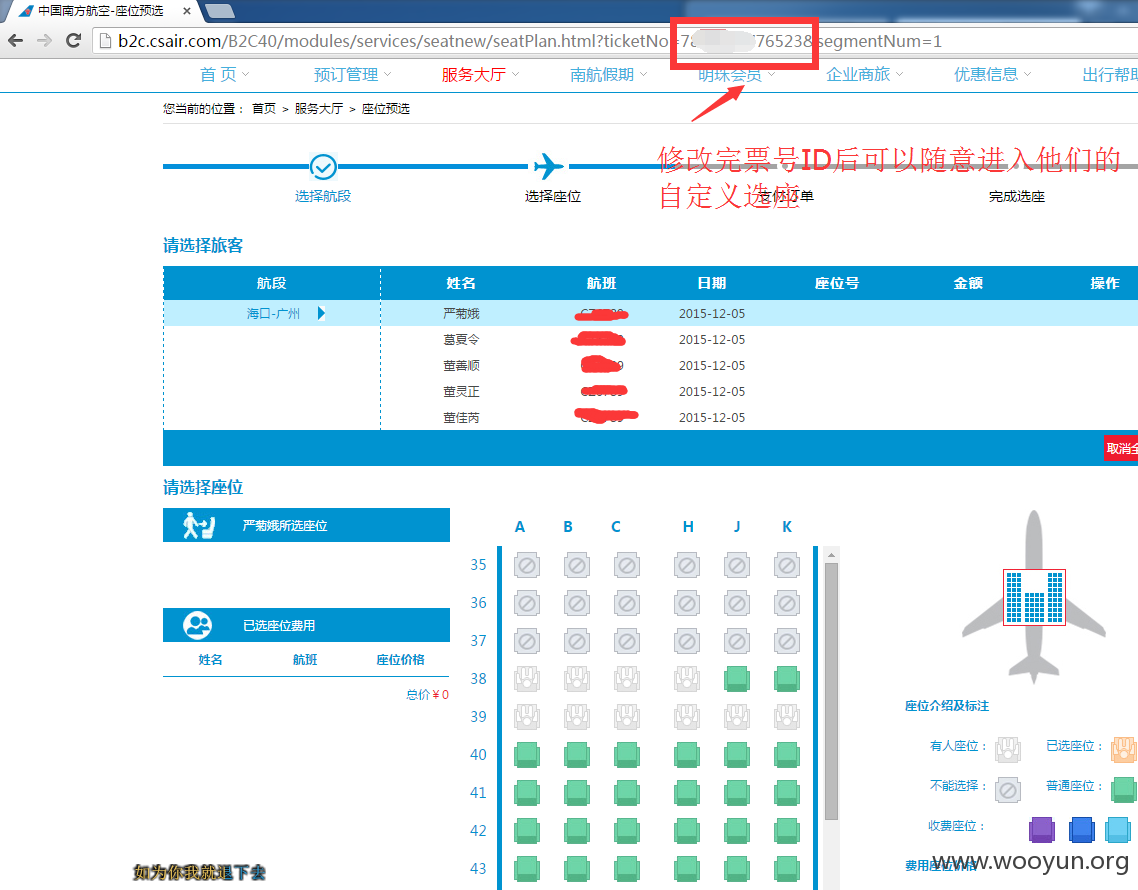Pick green seat 40B

[x=577, y=755]
